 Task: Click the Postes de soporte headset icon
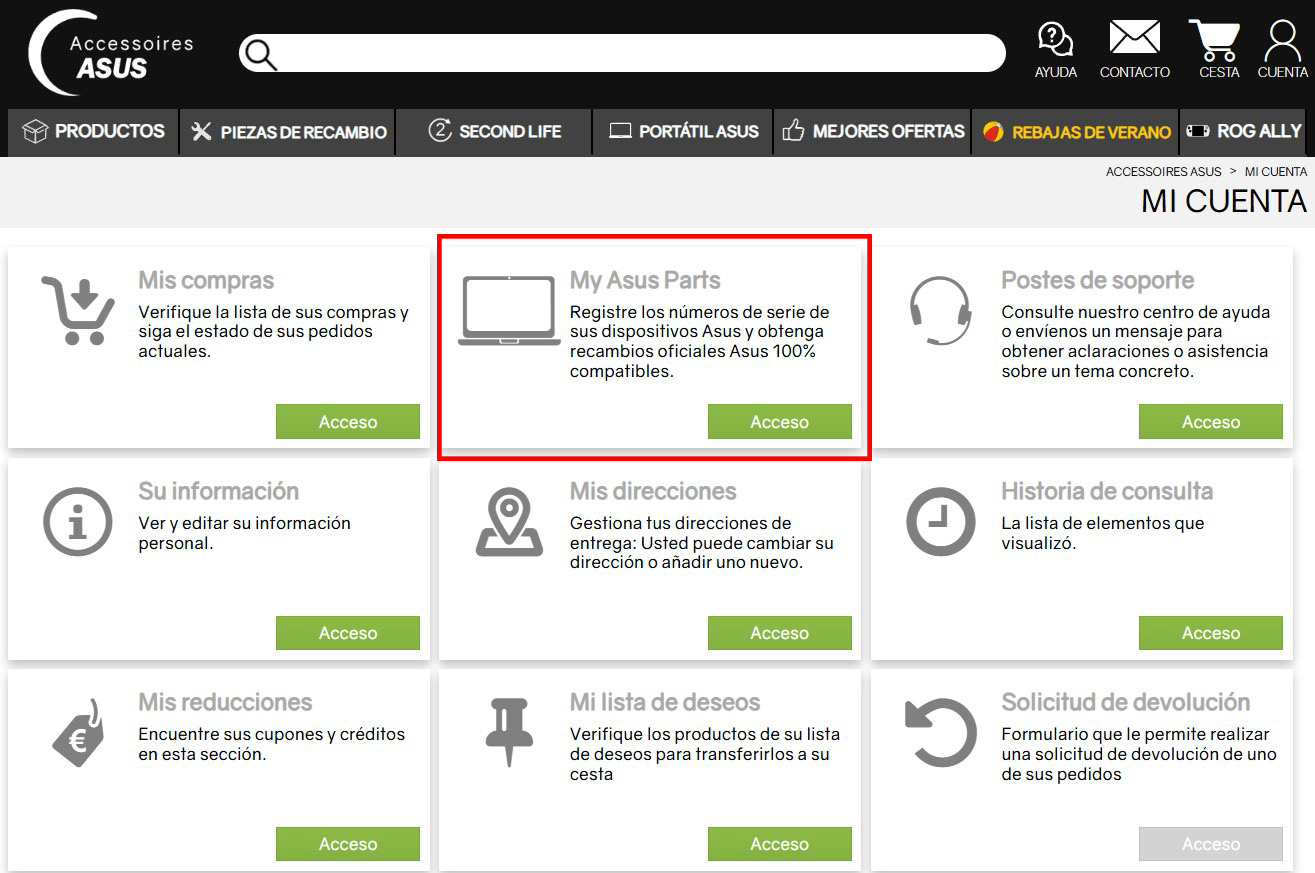point(940,310)
